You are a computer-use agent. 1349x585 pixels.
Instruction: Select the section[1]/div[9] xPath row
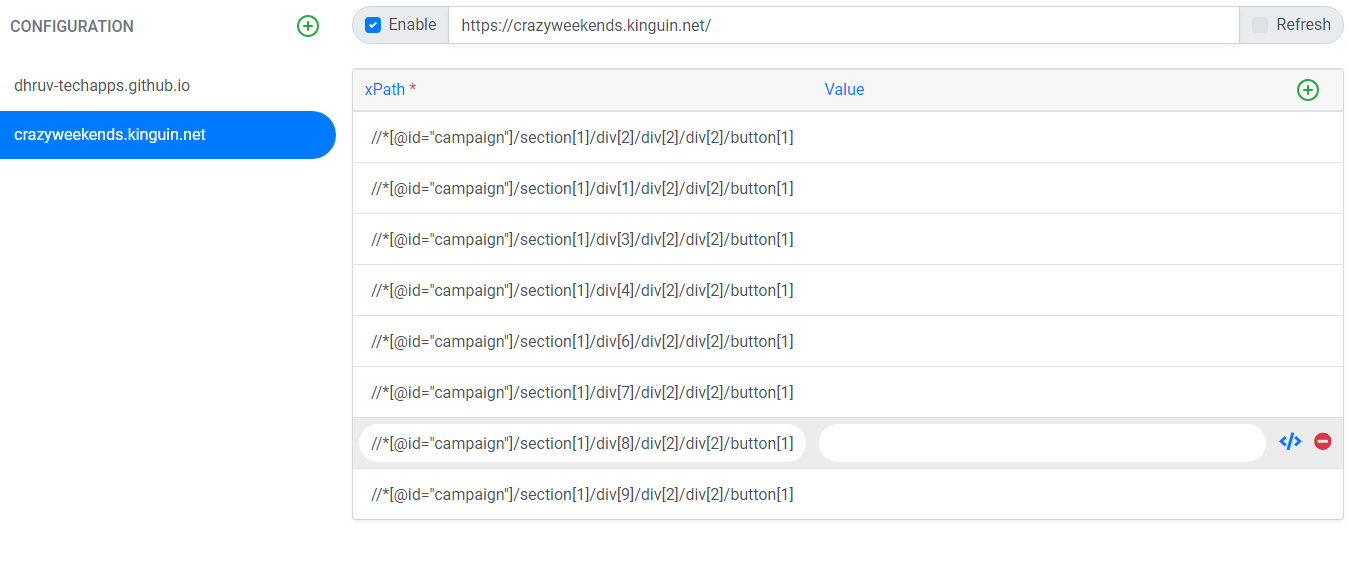point(847,494)
